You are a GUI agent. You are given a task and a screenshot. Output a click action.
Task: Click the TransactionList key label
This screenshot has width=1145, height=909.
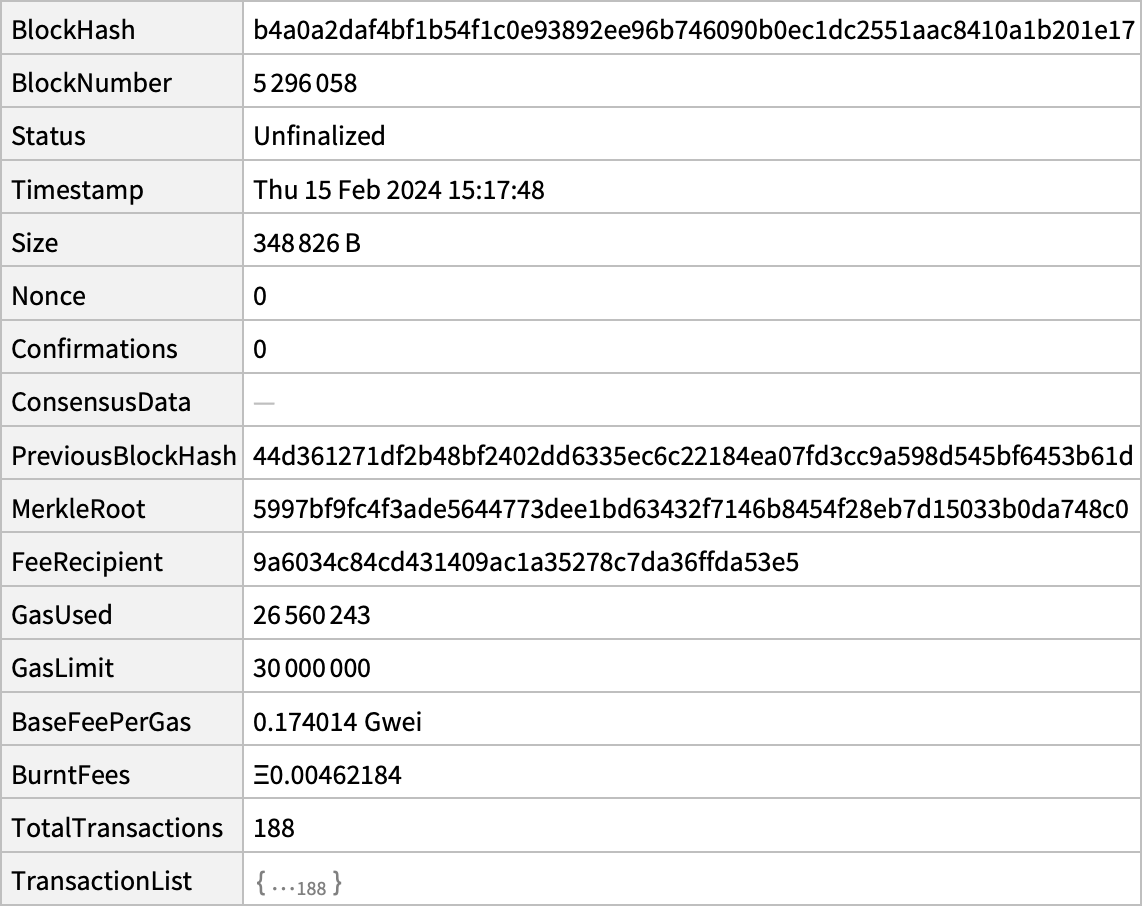tap(102, 881)
